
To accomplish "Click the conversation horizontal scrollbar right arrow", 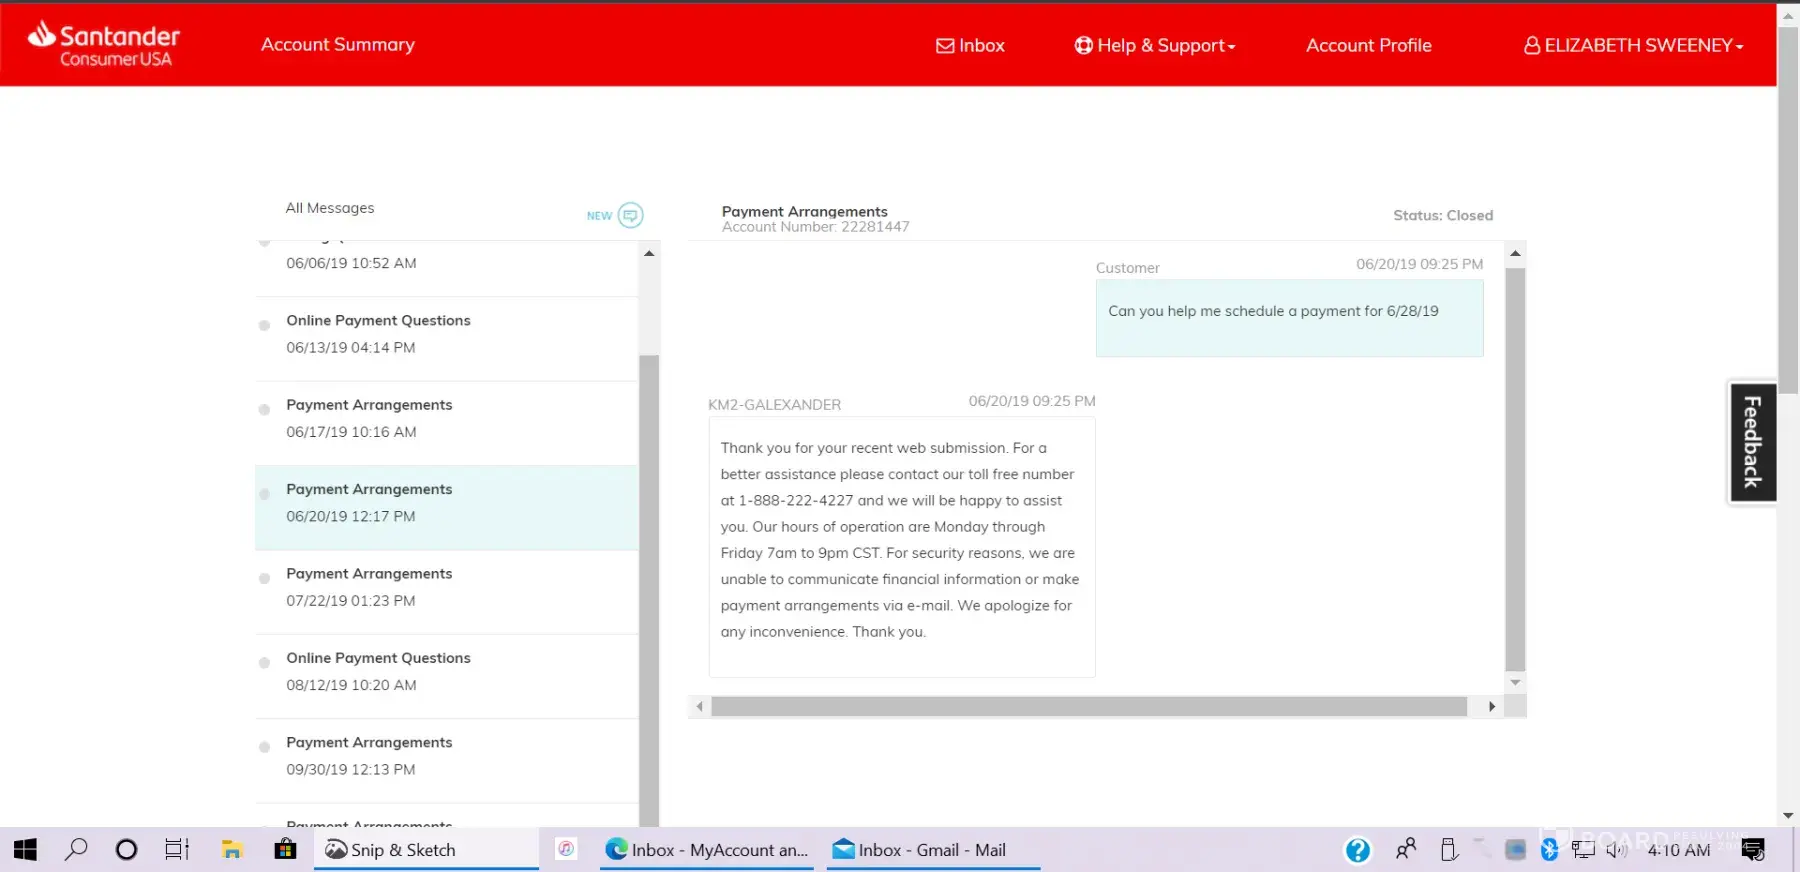I will pyautogui.click(x=1491, y=707).
